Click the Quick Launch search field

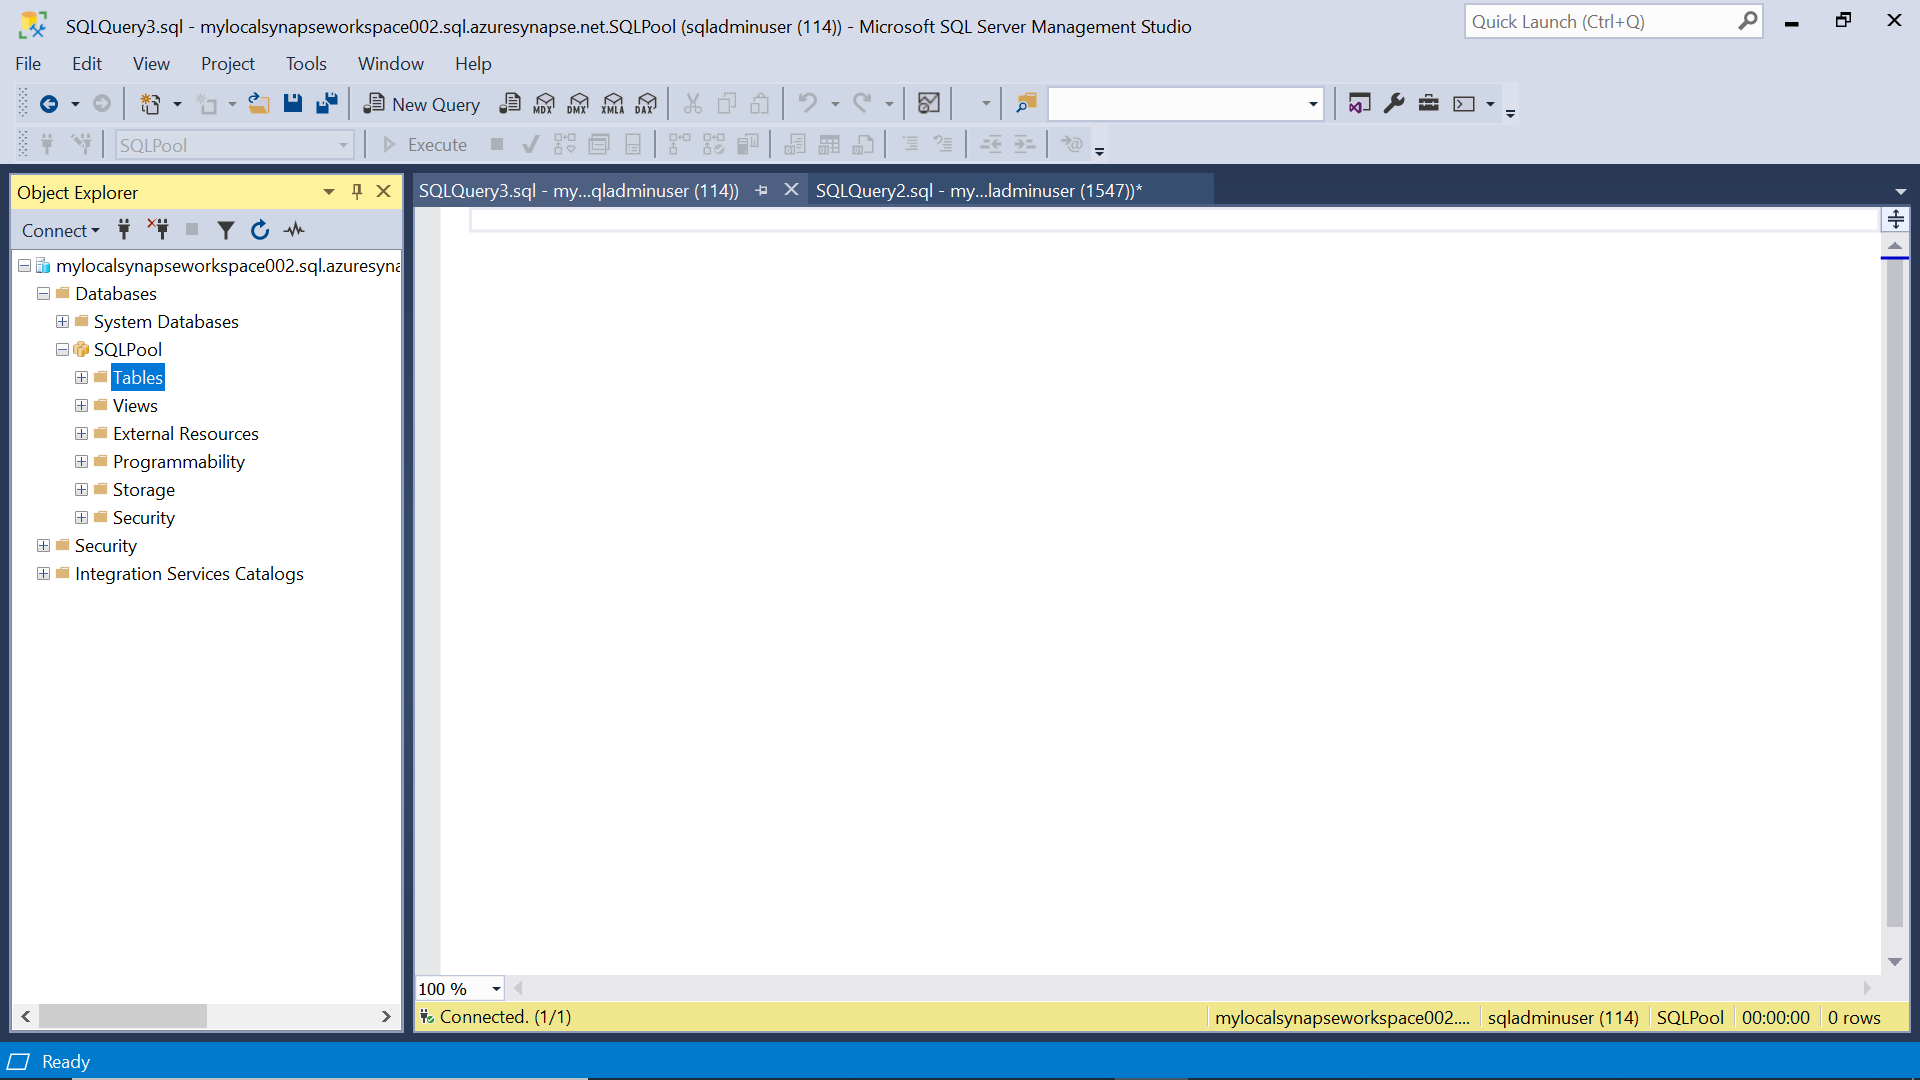tap(1600, 22)
